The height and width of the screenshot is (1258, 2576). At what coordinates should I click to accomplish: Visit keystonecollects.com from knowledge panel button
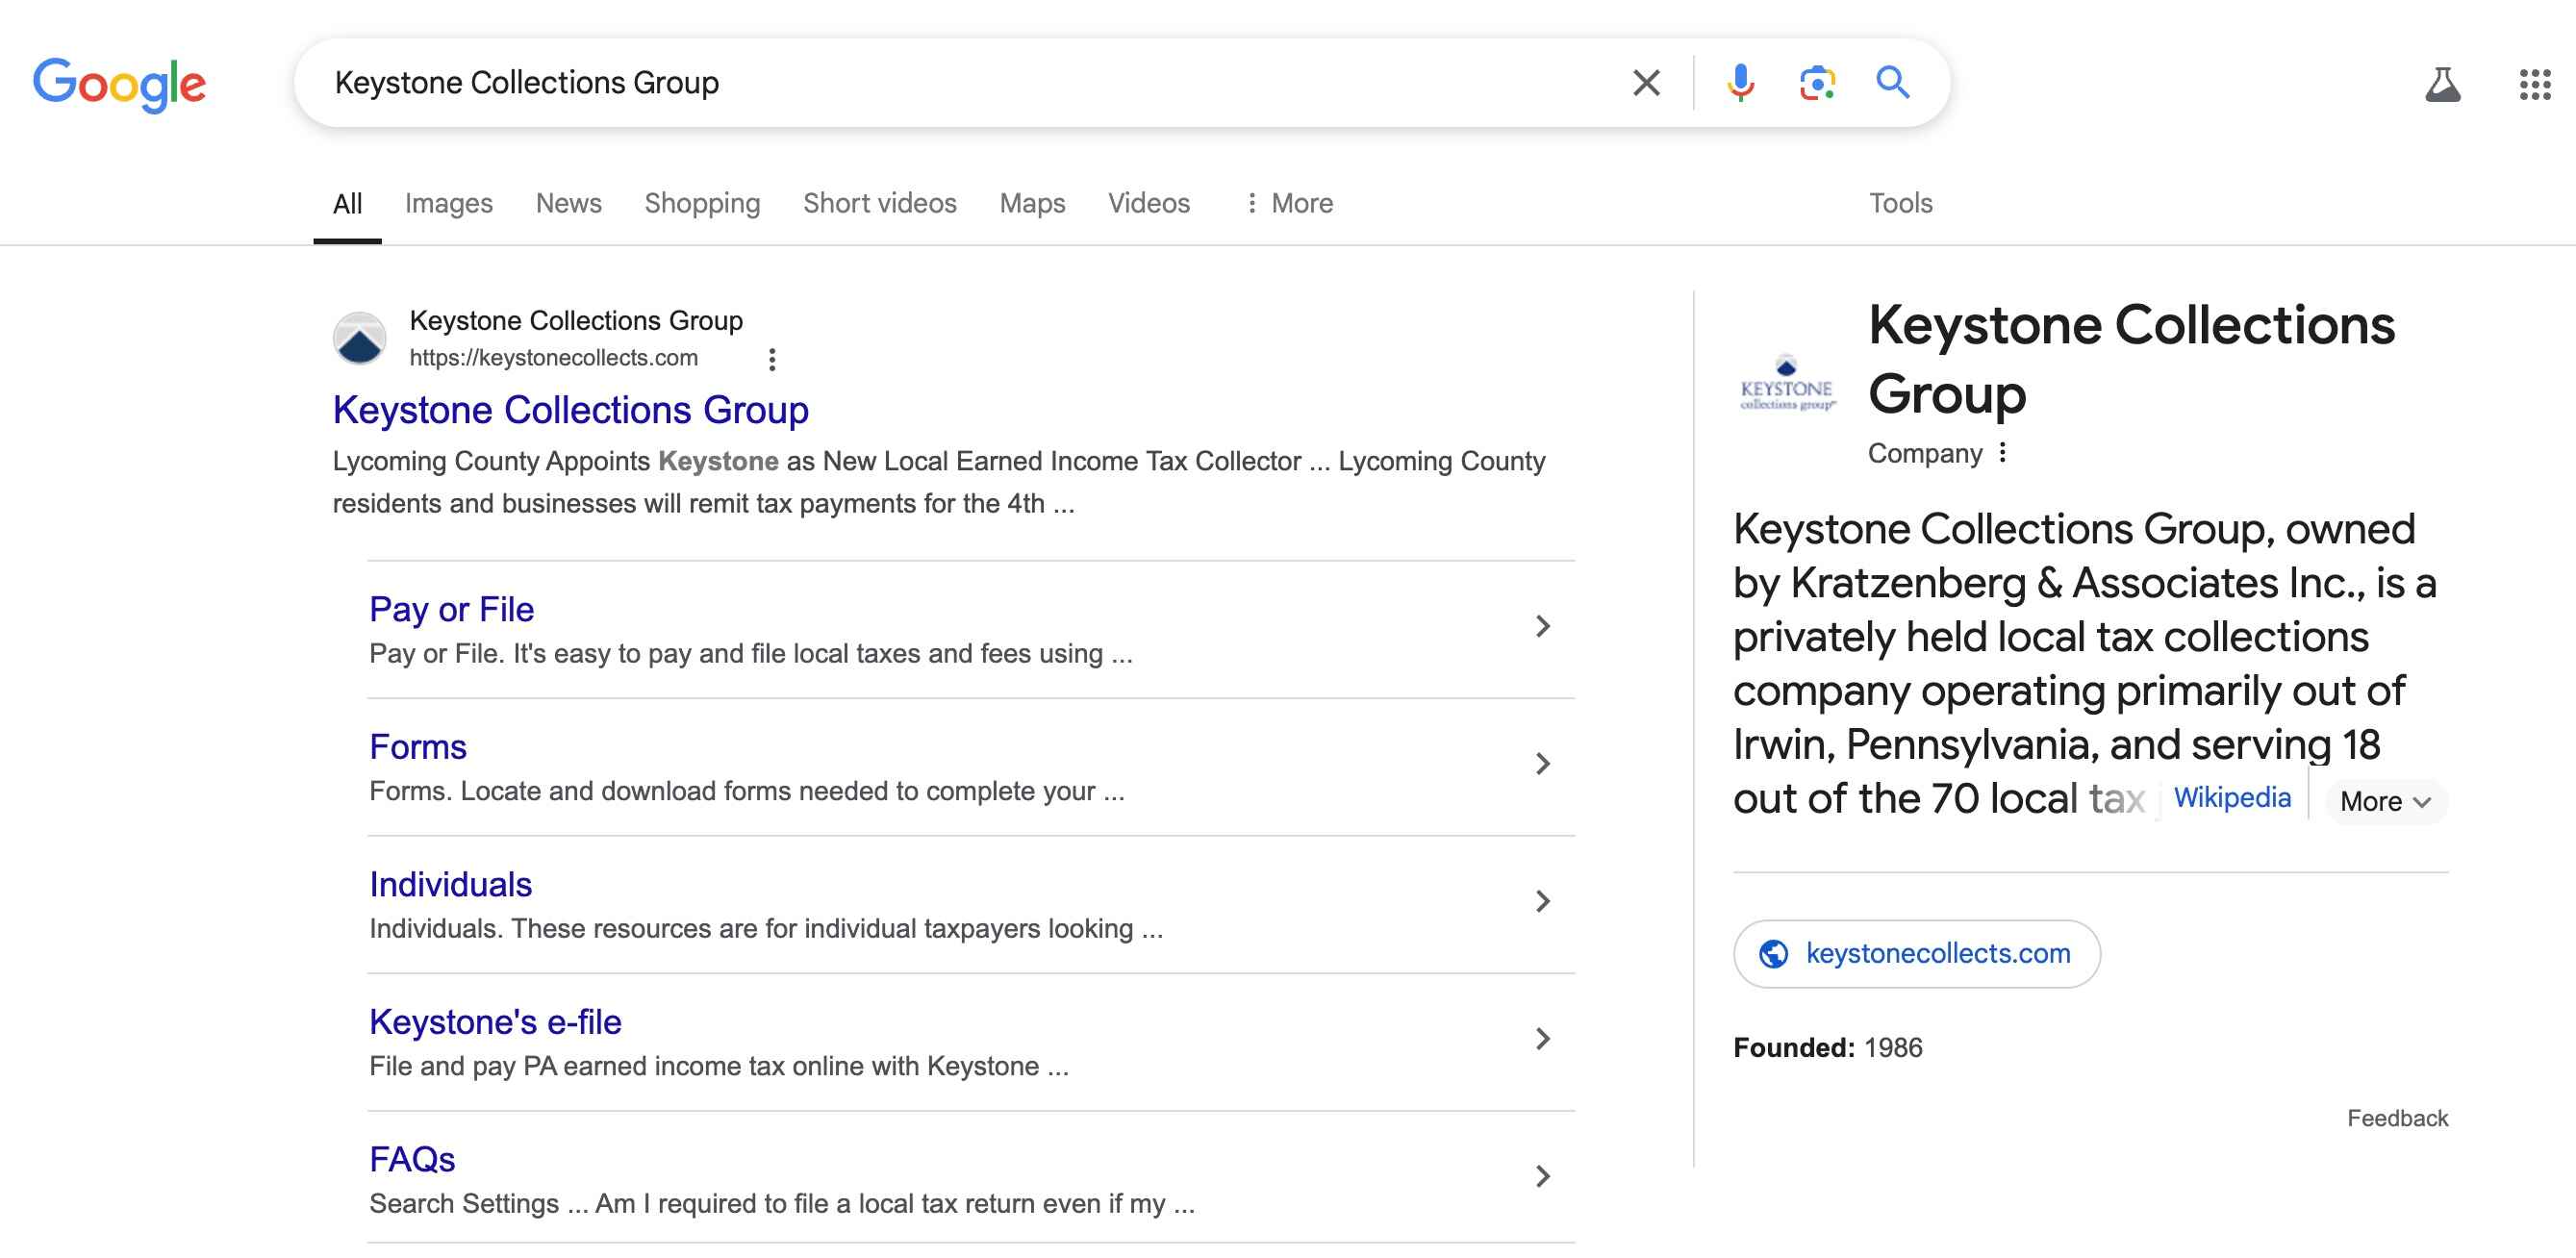[x=1916, y=954]
